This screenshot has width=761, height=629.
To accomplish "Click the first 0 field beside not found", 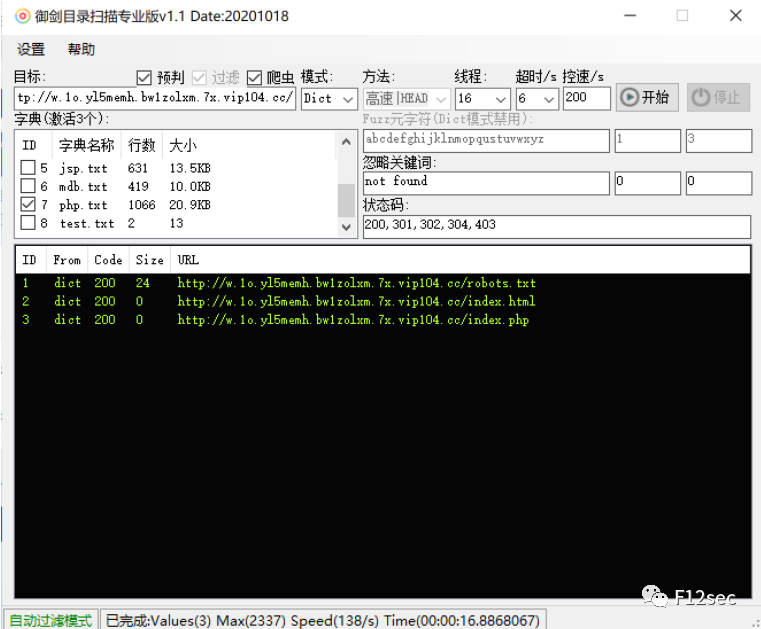I will click(647, 183).
